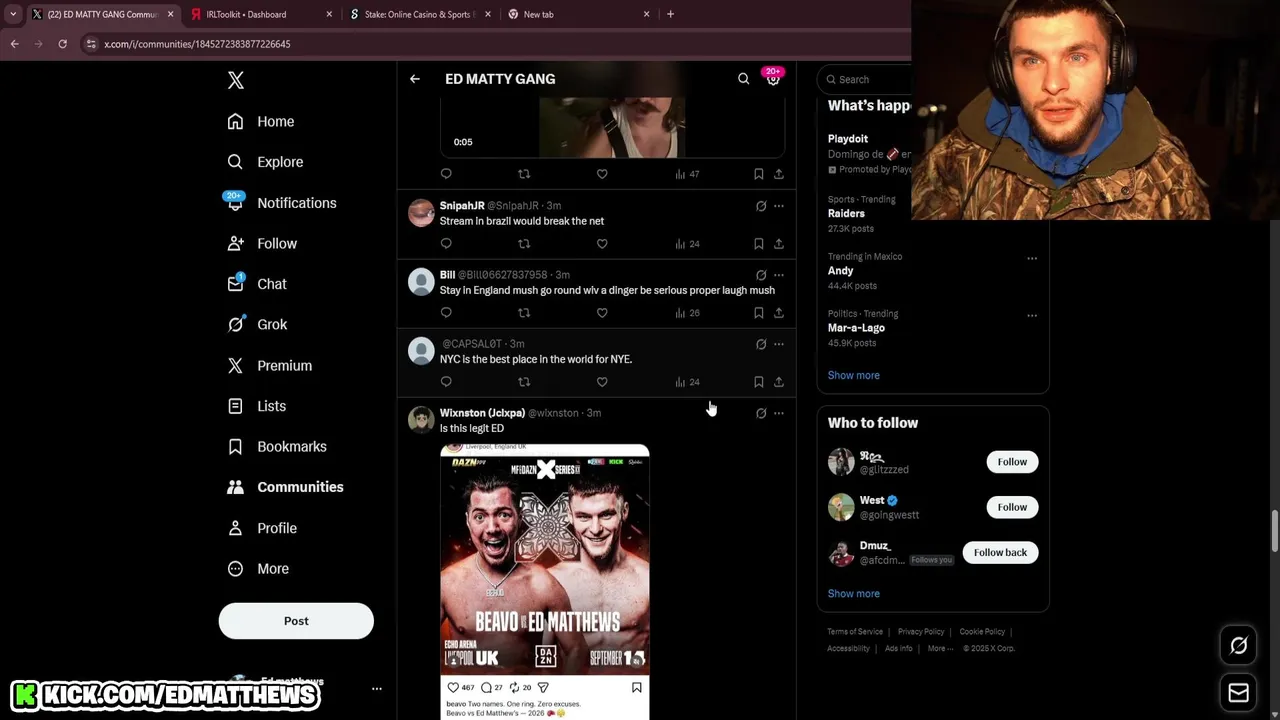The width and height of the screenshot is (1280, 720).
Task: Open a new browser tab
Action: (670, 14)
